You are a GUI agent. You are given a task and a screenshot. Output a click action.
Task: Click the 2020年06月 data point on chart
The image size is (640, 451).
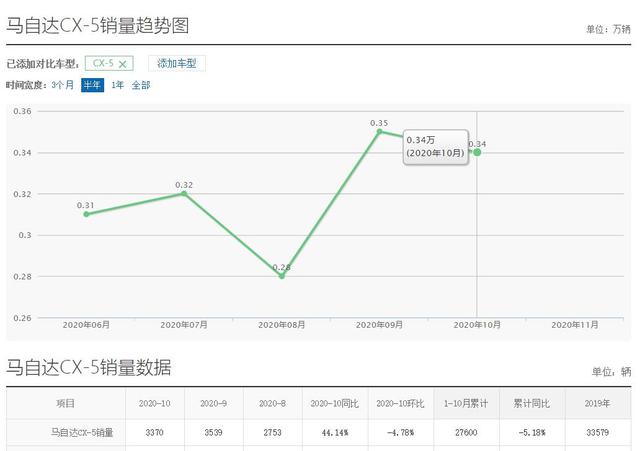click(86, 214)
